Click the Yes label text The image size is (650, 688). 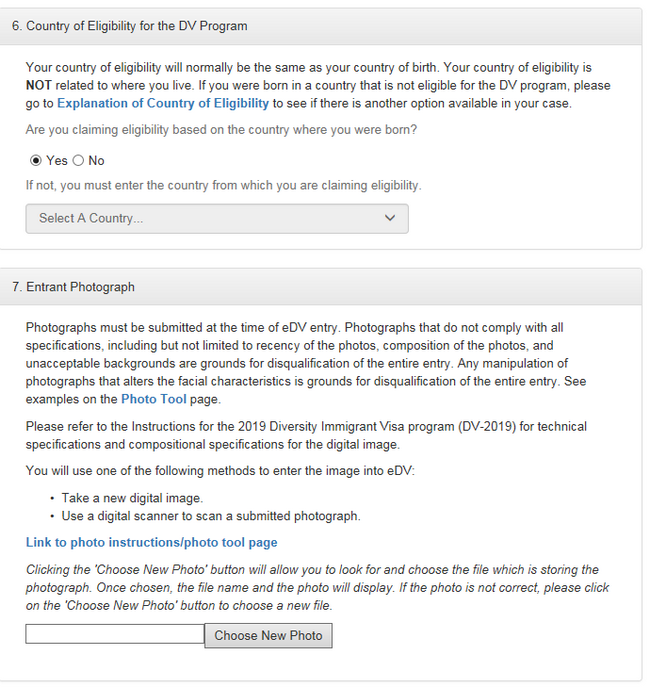pyautogui.click(x=57, y=160)
